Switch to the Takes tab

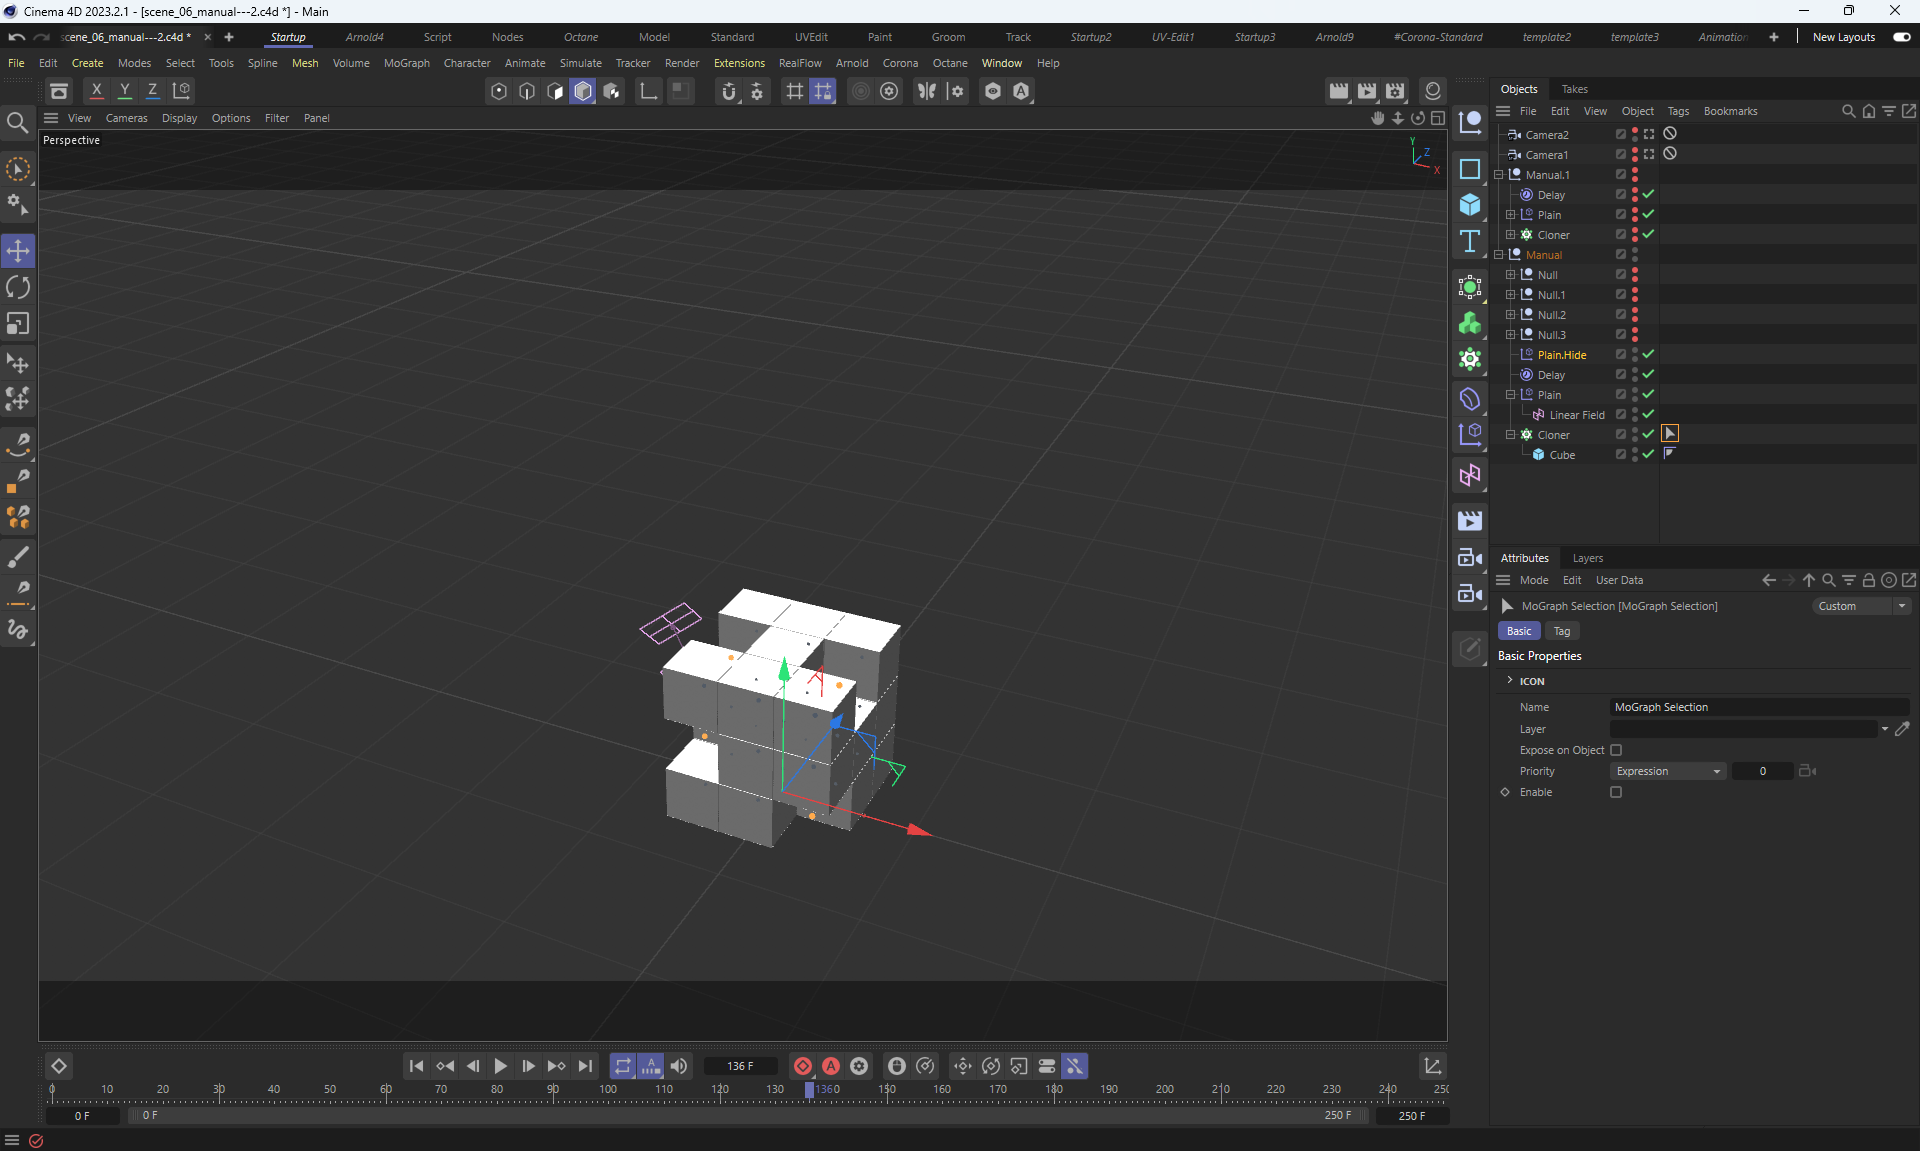[1574, 89]
